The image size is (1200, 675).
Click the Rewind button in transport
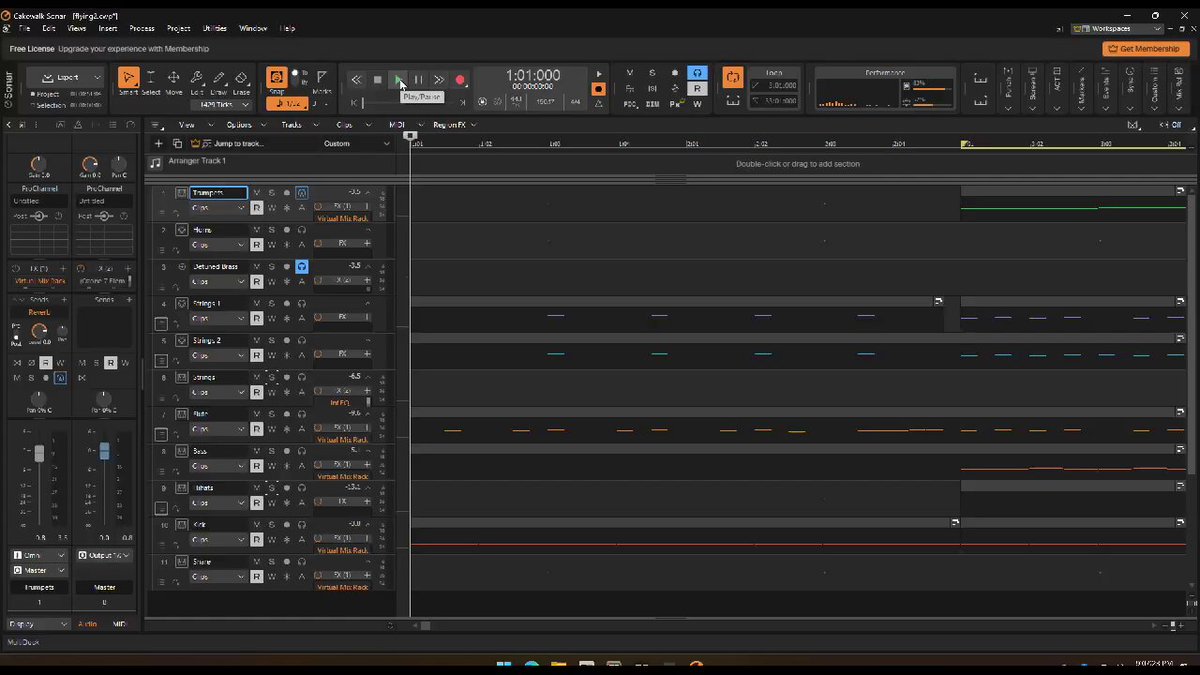356,80
